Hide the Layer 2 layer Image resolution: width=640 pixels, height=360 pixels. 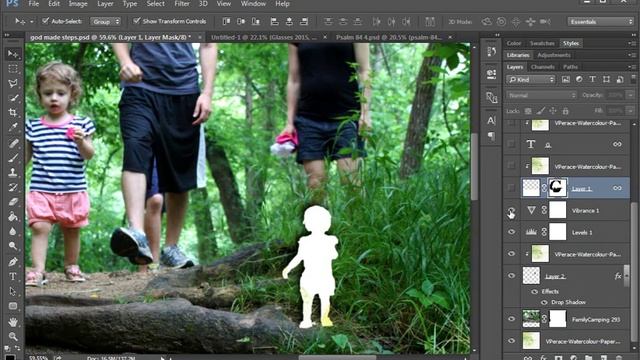pyautogui.click(x=511, y=276)
